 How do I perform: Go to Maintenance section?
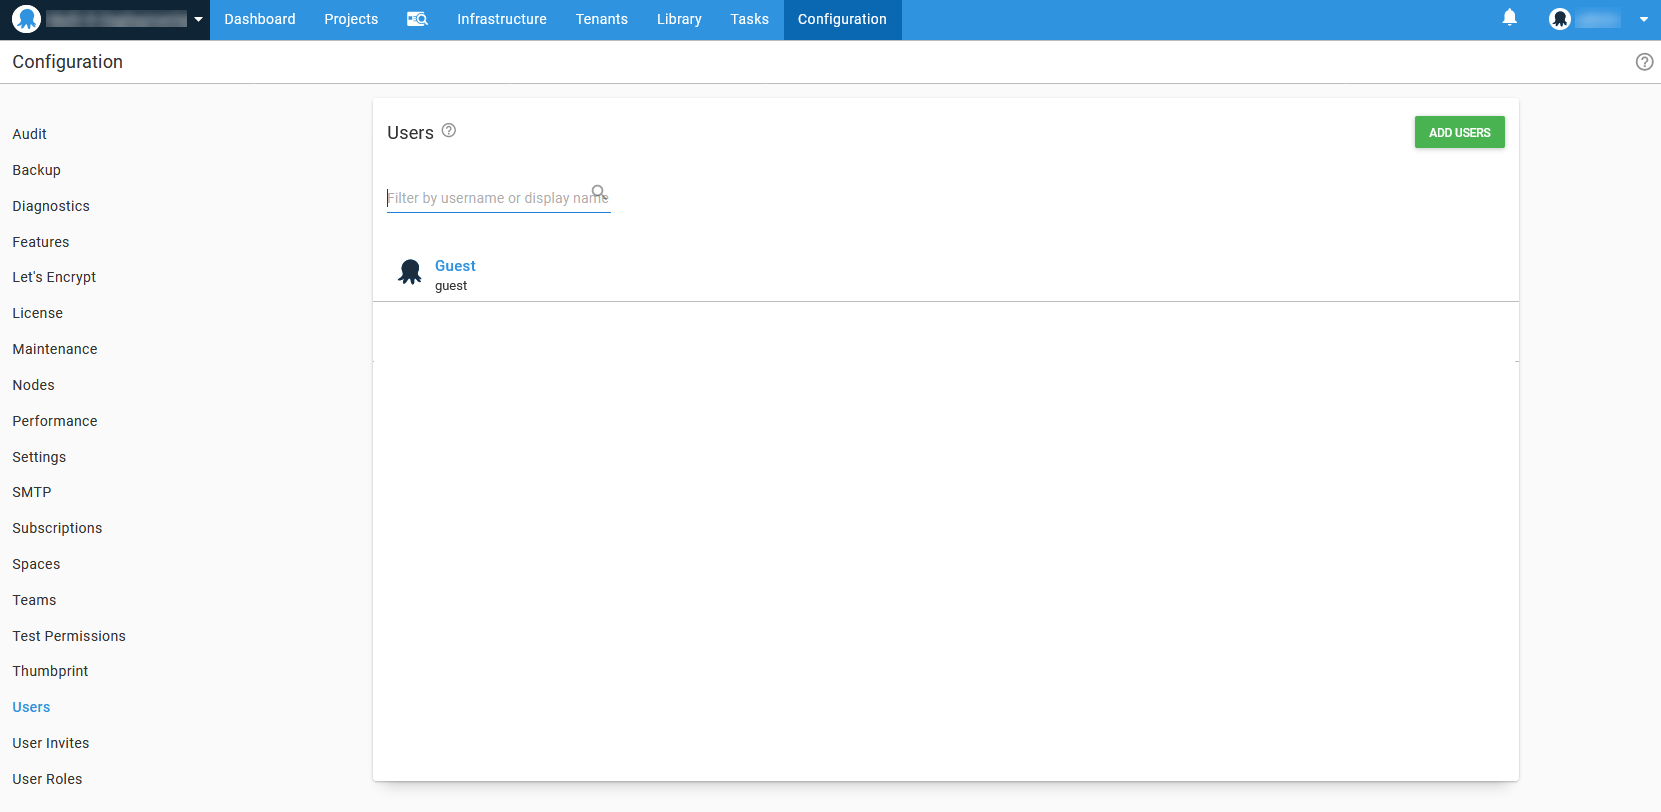click(55, 349)
